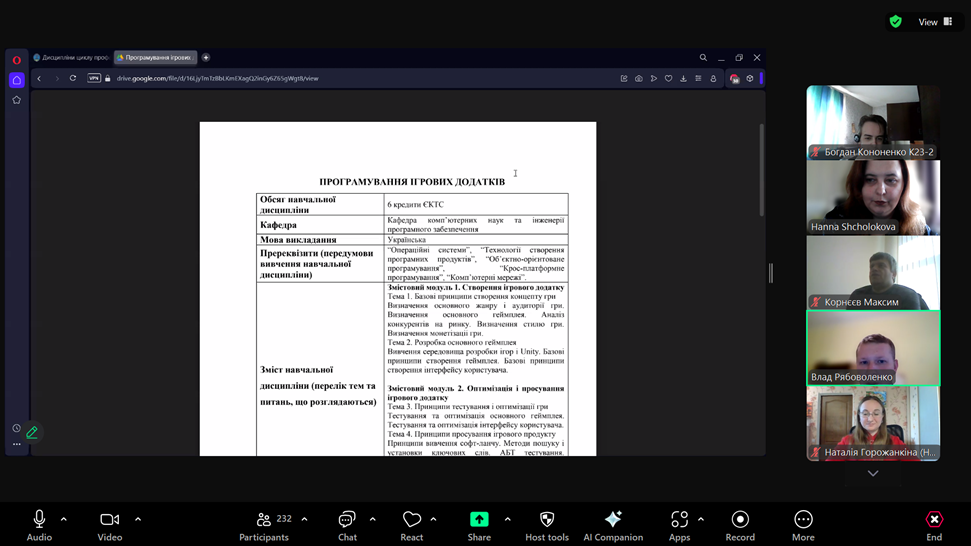Viewport: 971px width, 546px height.
Task: Expand React options arrow
Action: pyautogui.click(x=433, y=519)
